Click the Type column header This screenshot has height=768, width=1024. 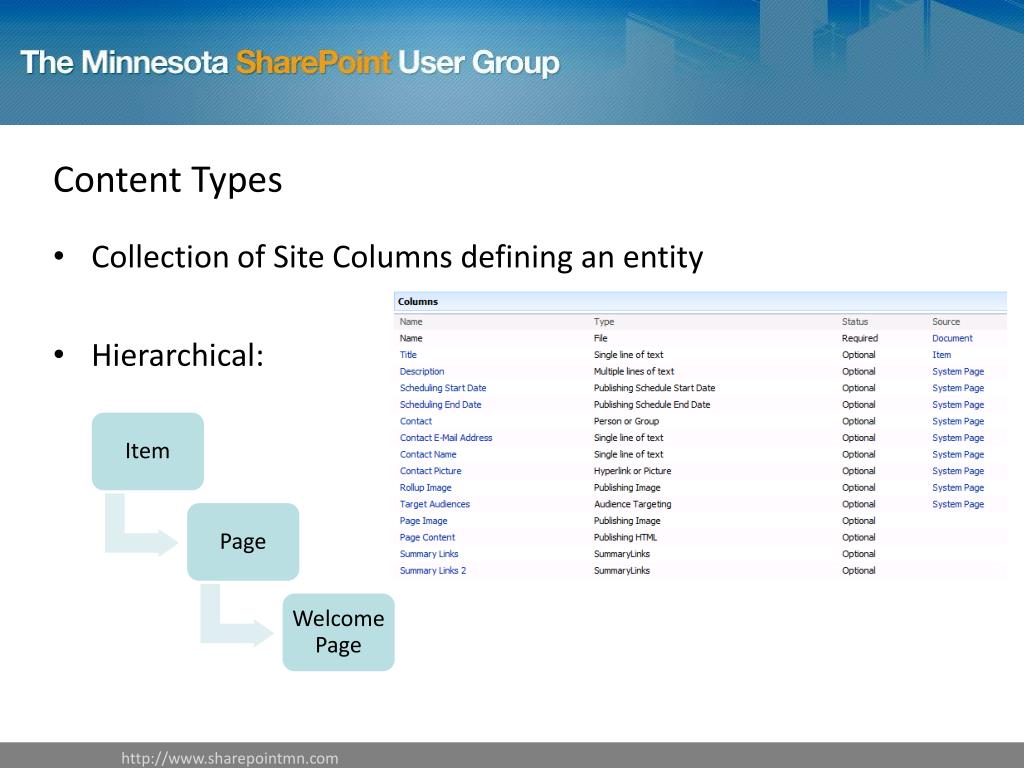pyautogui.click(x=603, y=322)
